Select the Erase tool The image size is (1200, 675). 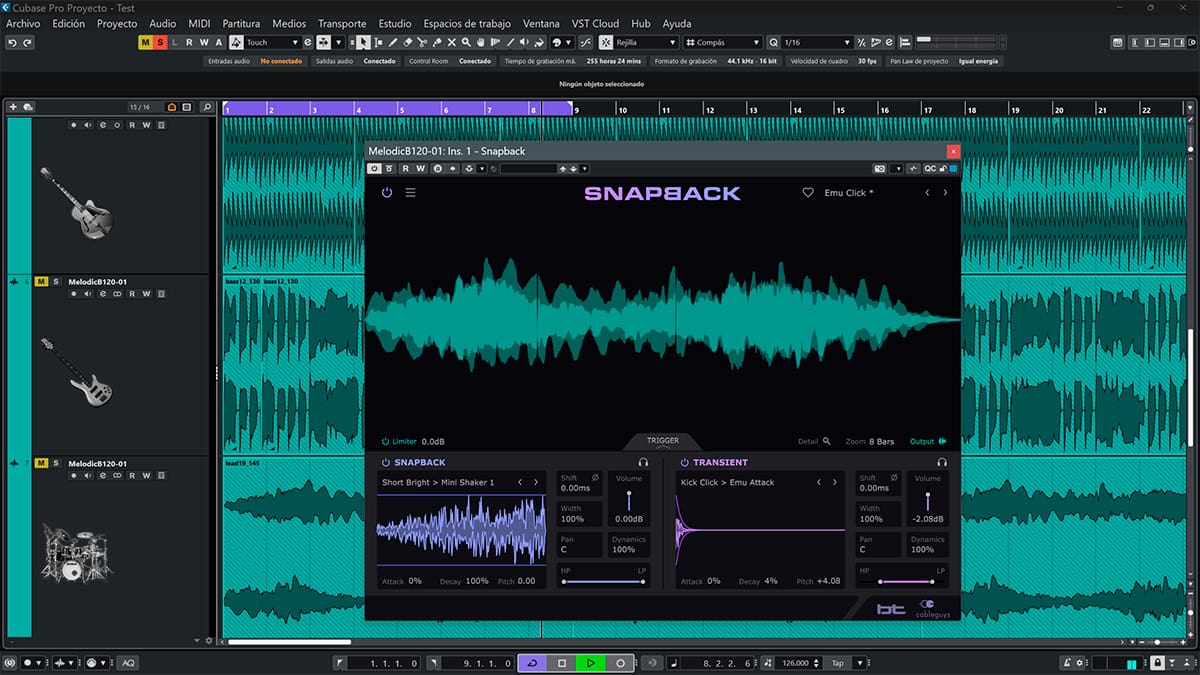click(x=408, y=43)
